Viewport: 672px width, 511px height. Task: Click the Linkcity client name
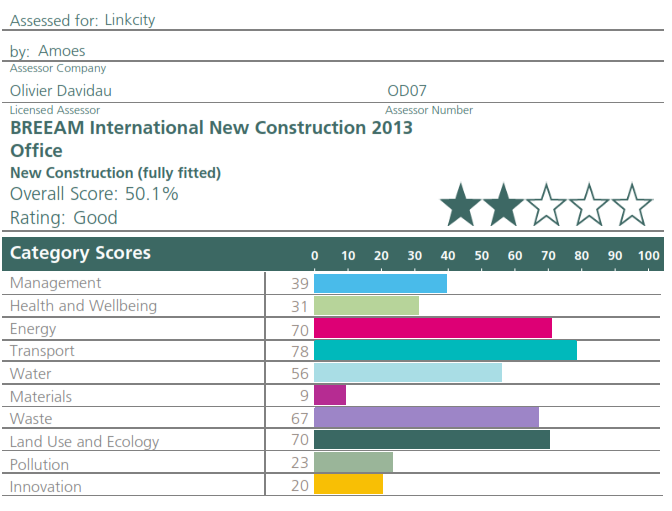130,20
